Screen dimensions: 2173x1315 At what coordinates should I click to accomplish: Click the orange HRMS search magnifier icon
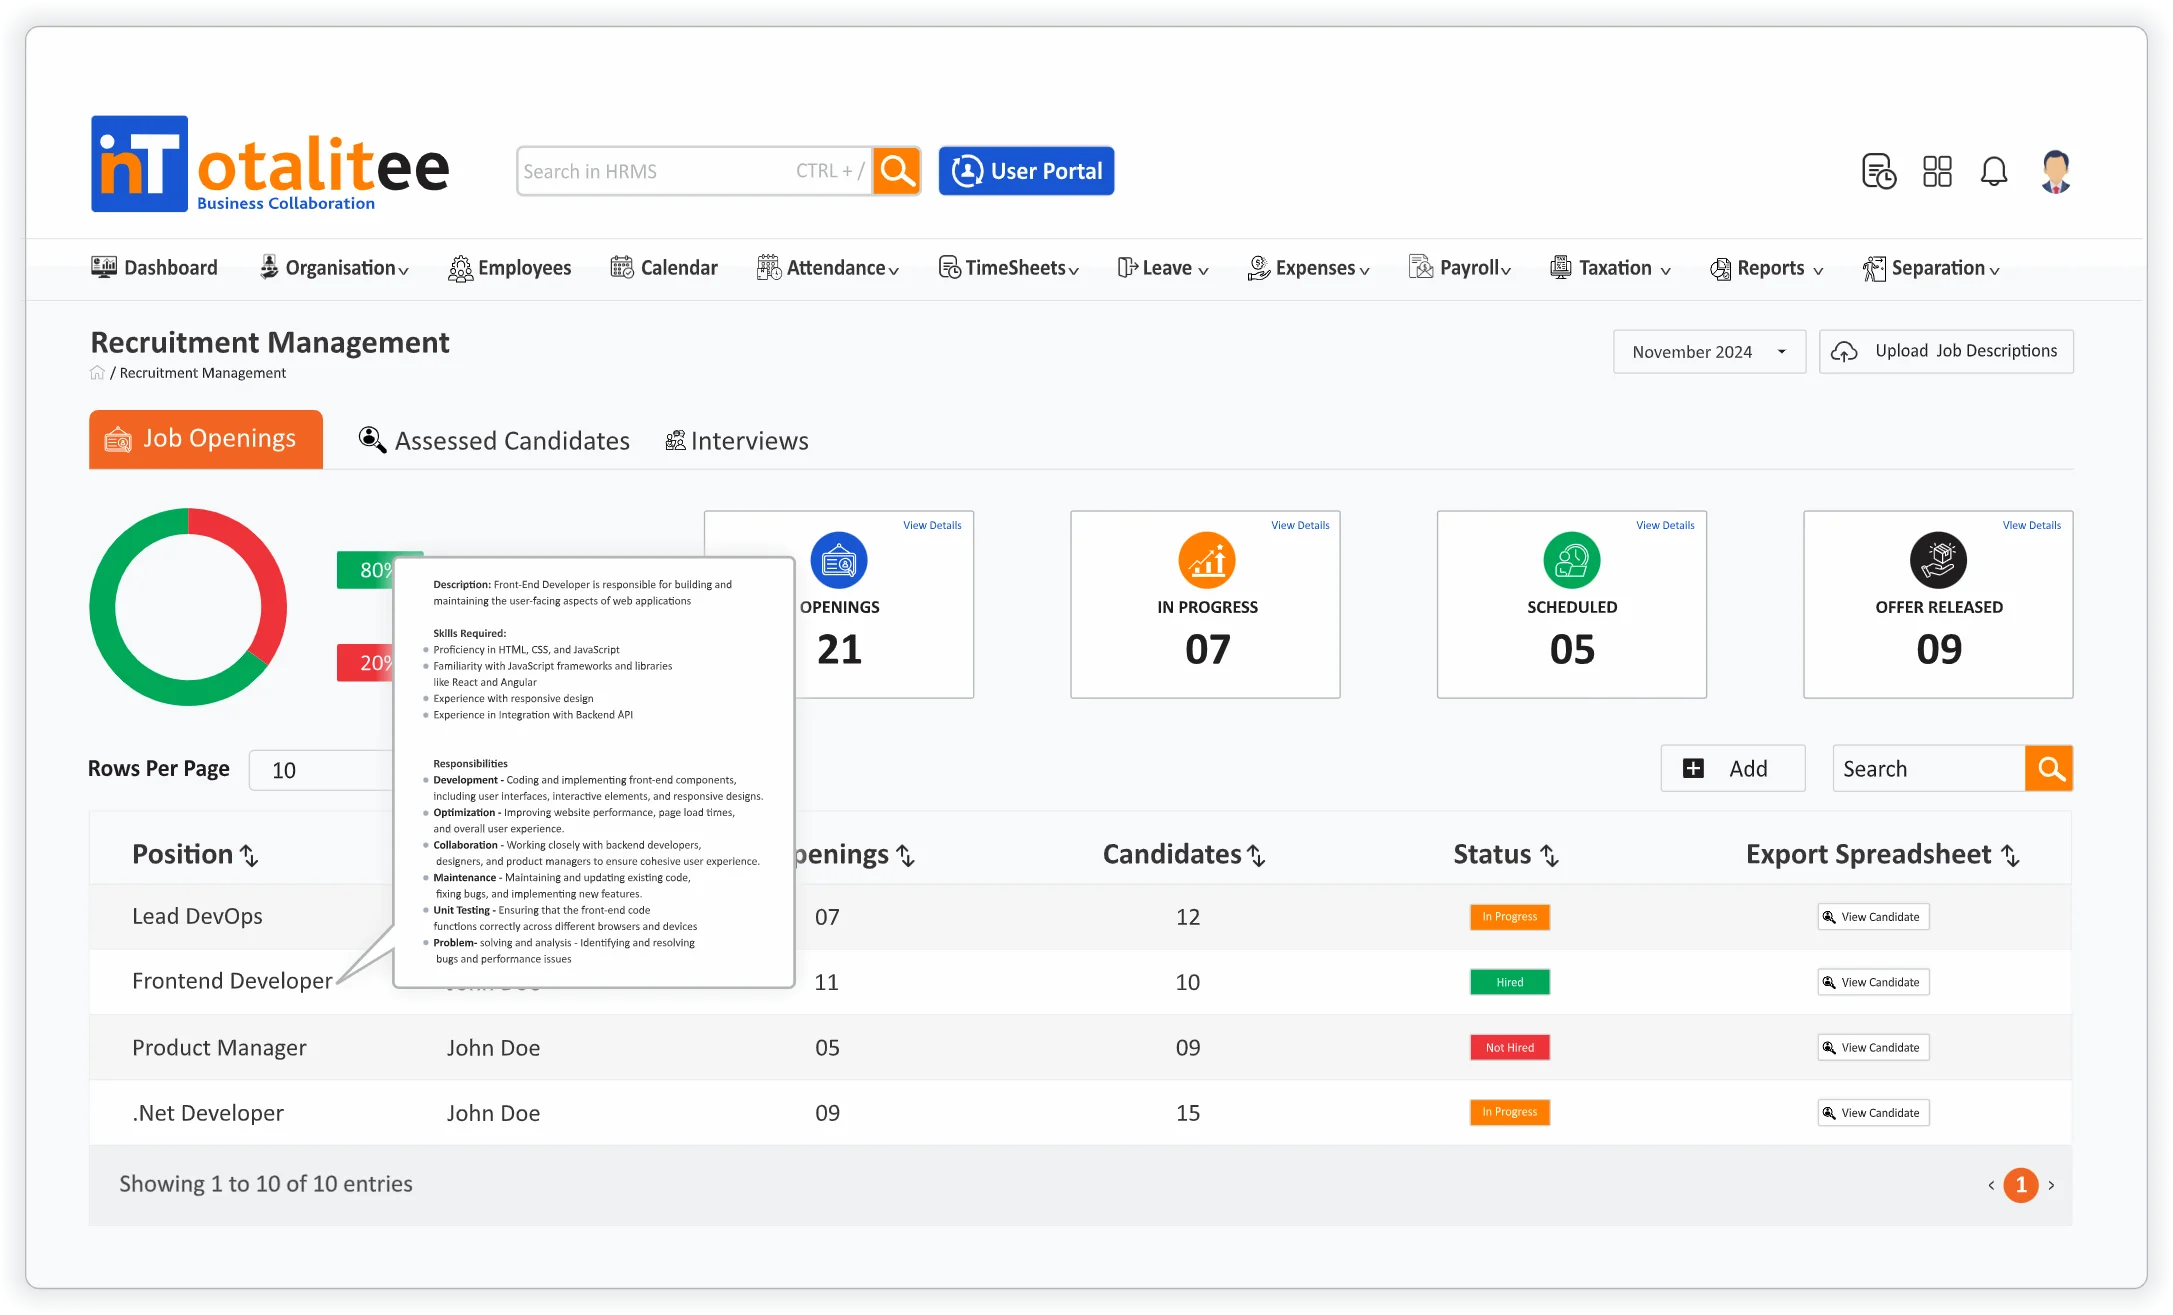click(896, 171)
